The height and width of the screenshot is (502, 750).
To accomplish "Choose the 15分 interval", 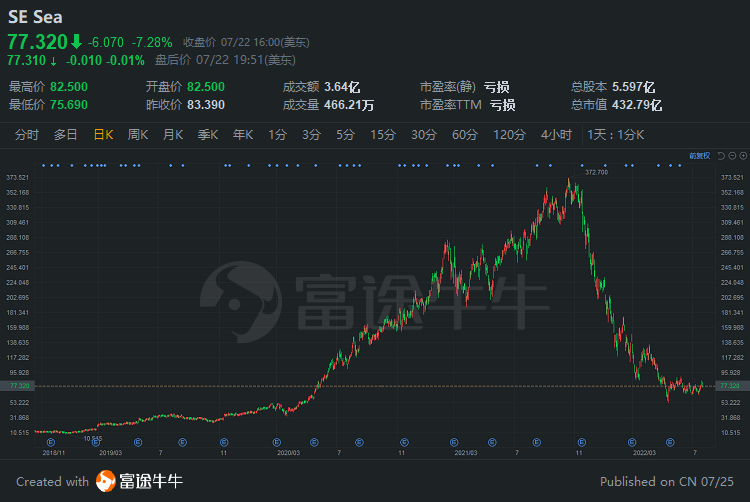I will click(x=383, y=135).
